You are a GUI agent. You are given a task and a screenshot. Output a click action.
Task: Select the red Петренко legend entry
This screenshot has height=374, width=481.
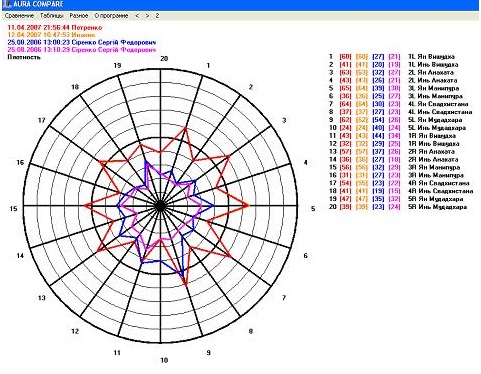pyautogui.click(x=55, y=28)
